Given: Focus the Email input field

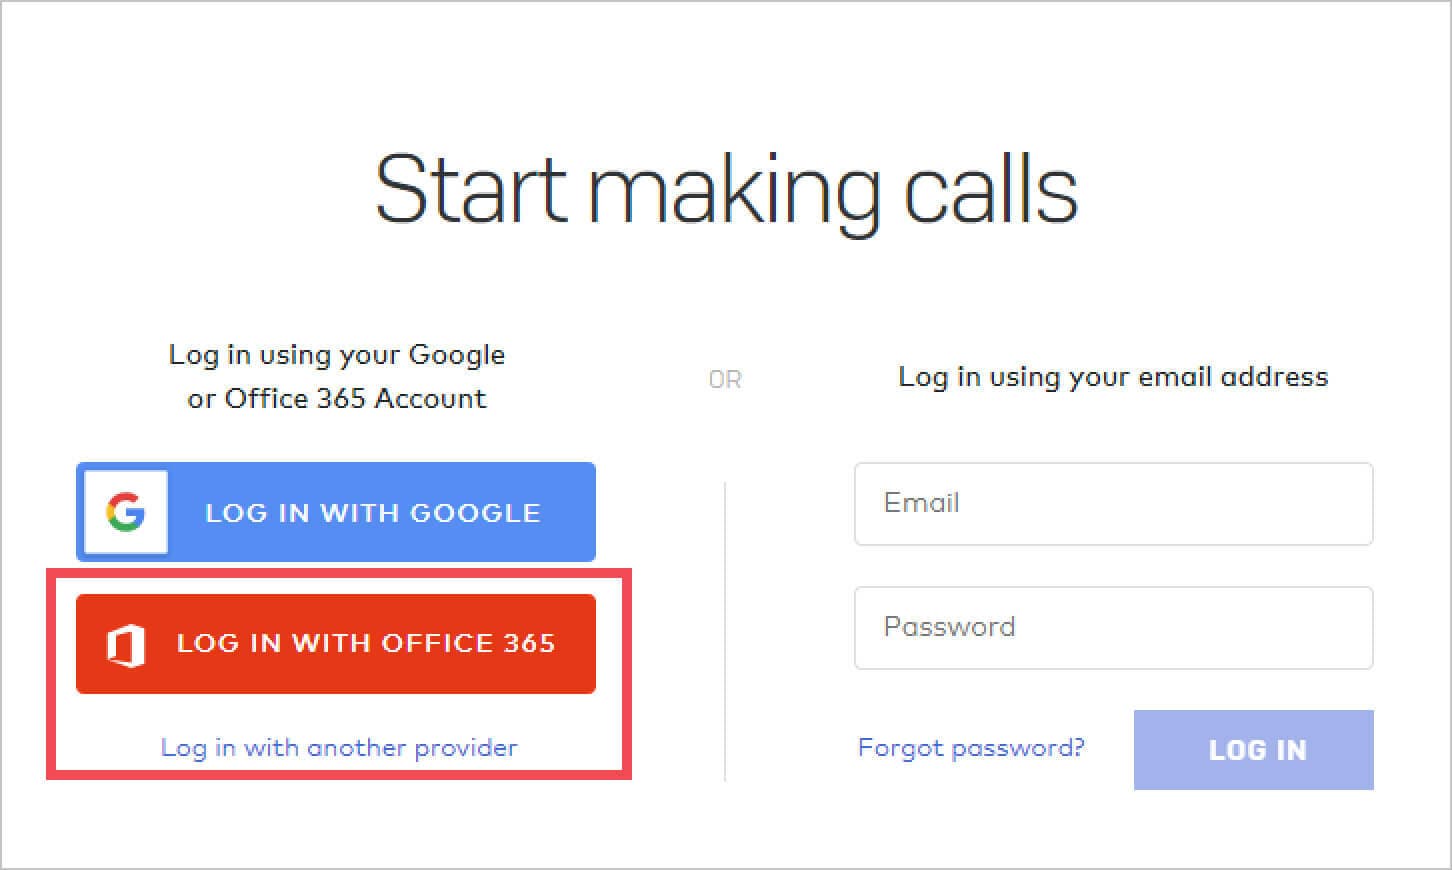Looking at the screenshot, I should click(x=1113, y=504).
